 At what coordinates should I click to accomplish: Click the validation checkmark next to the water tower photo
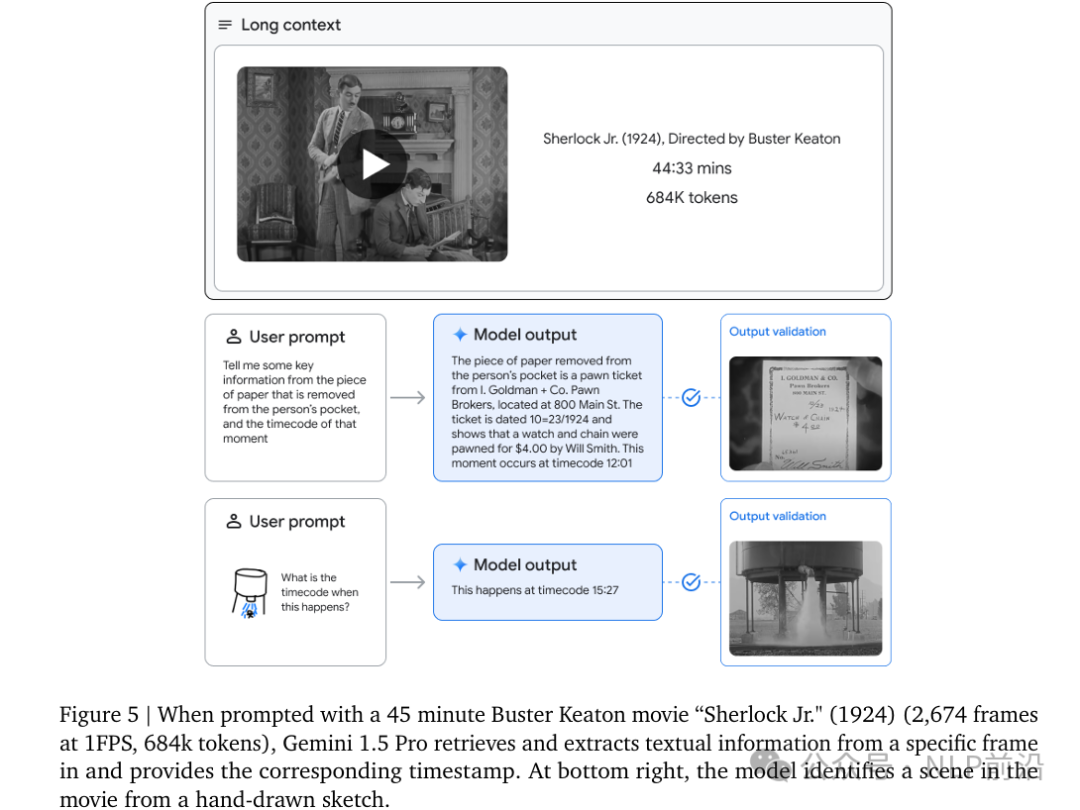[691, 582]
